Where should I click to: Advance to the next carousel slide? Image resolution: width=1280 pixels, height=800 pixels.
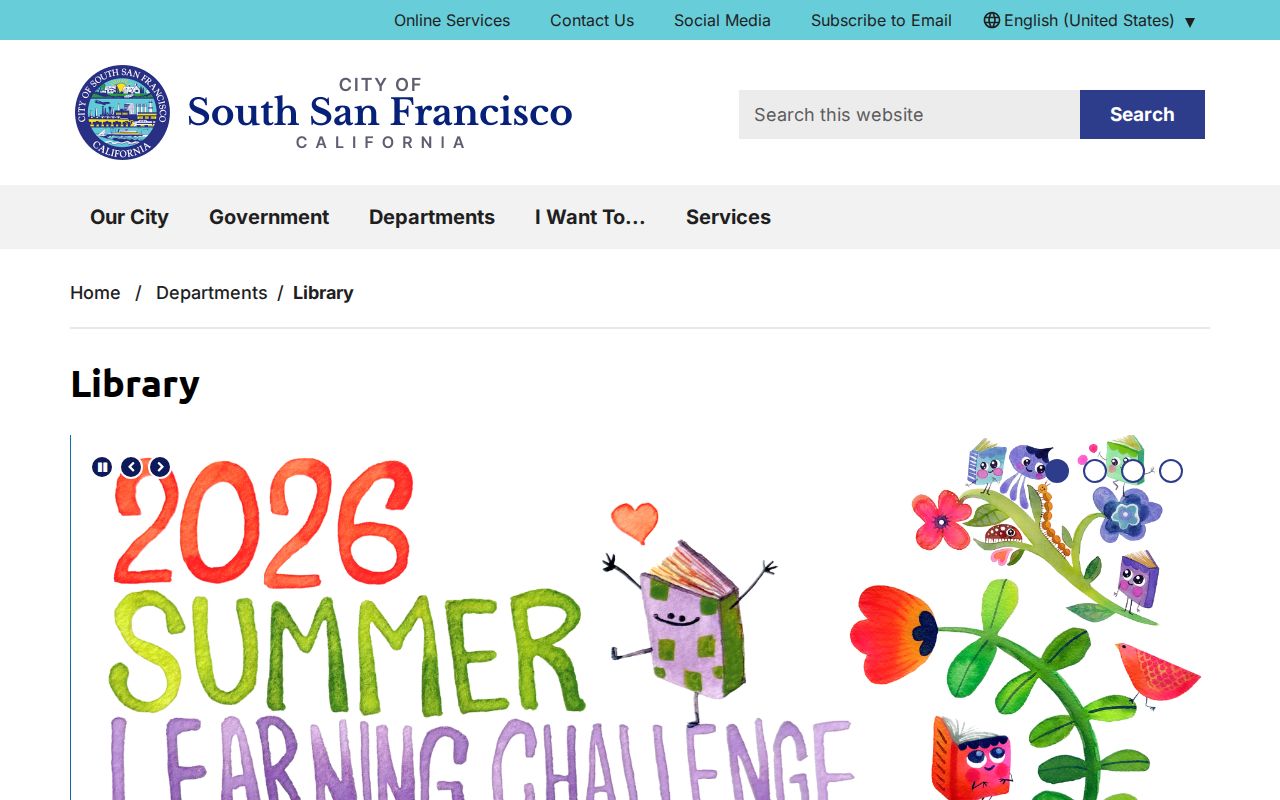coord(160,467)
